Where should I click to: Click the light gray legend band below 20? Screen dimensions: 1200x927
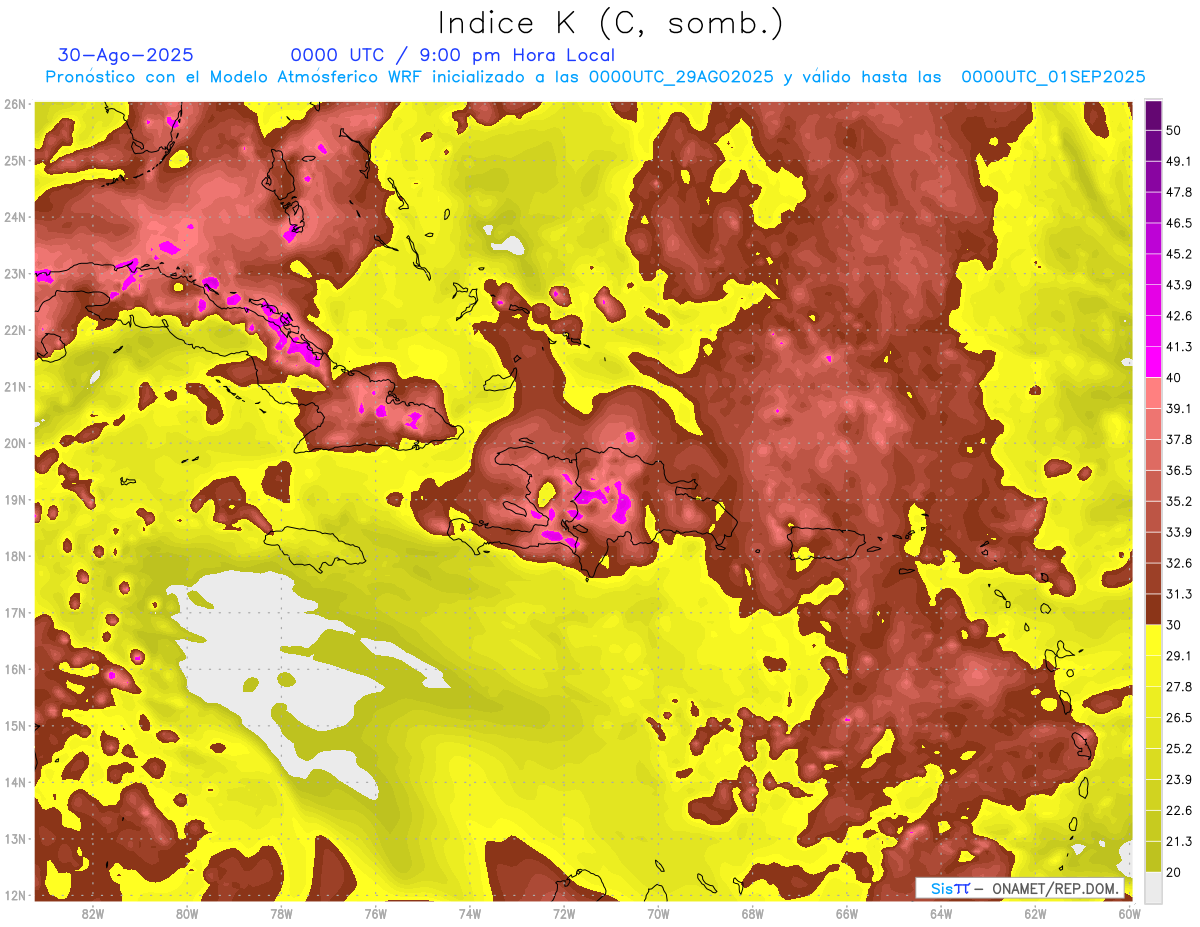coord(1153,887)
